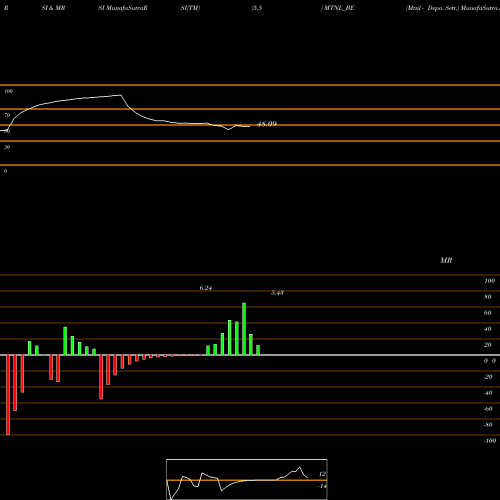Image resolution: width=500 pixels, height=500 pixels.
Task: Click the 5.48 value above the bars
Action: [x=277, y=293]
